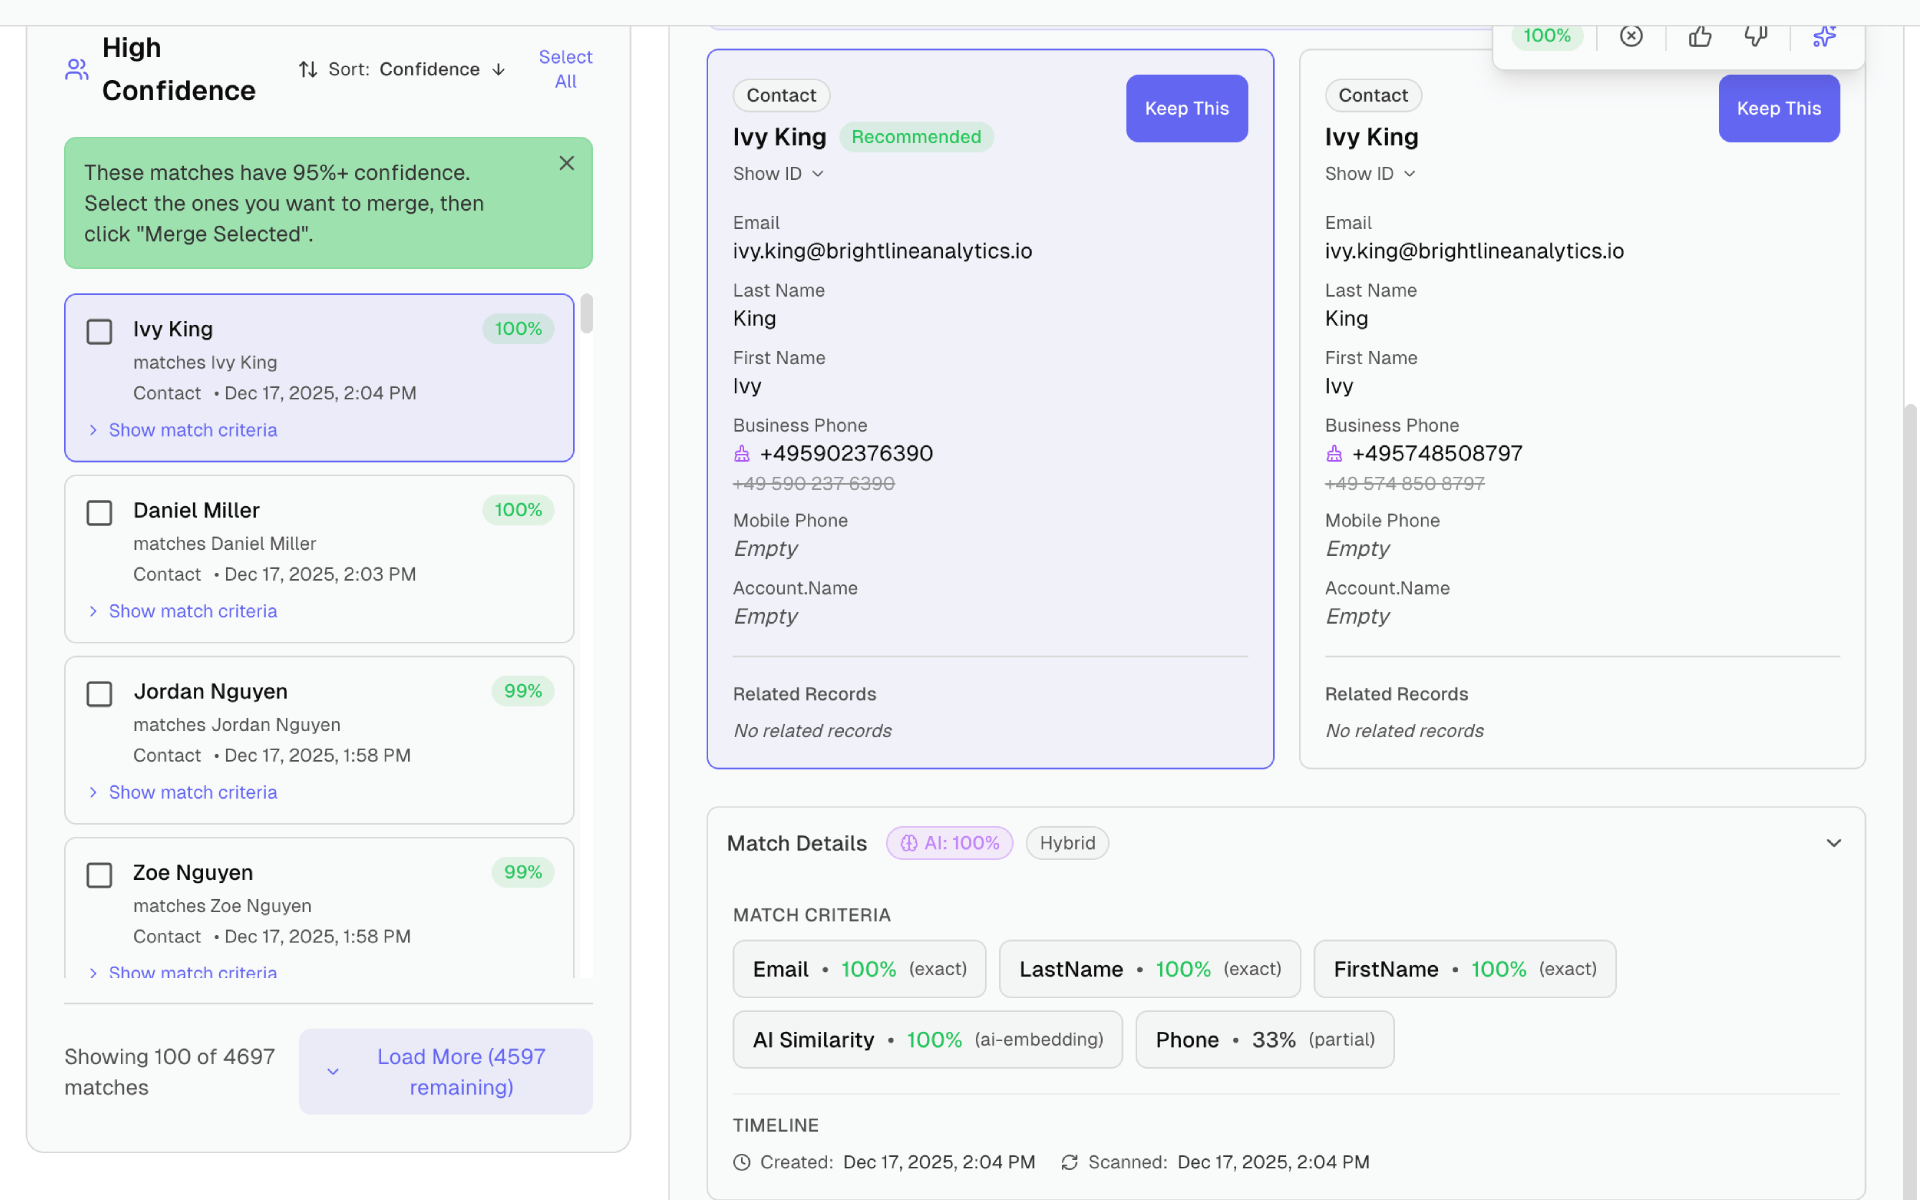1920x1200 pixels.
Task: Expand Show ID on the left contact
Action: 778,173
